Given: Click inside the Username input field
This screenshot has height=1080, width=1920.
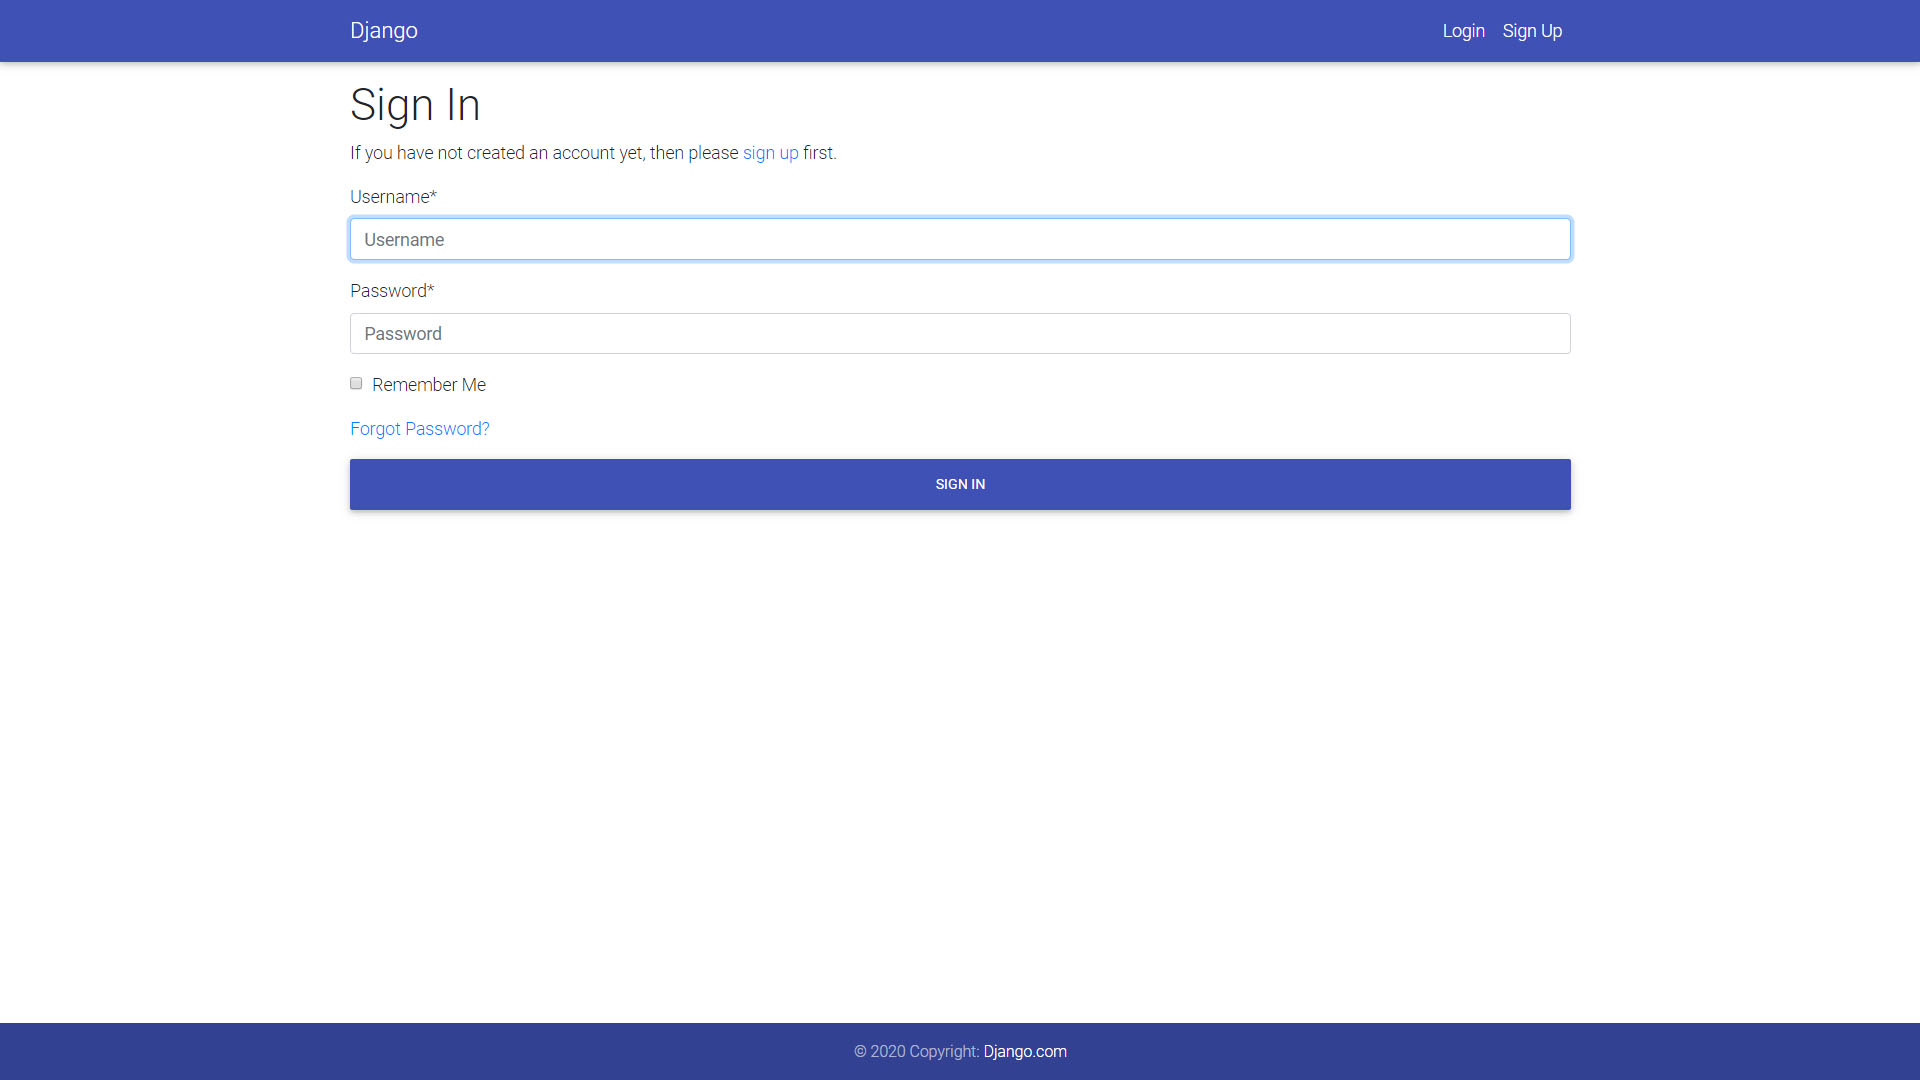Looking at the screenshot, I should point(959,239).
